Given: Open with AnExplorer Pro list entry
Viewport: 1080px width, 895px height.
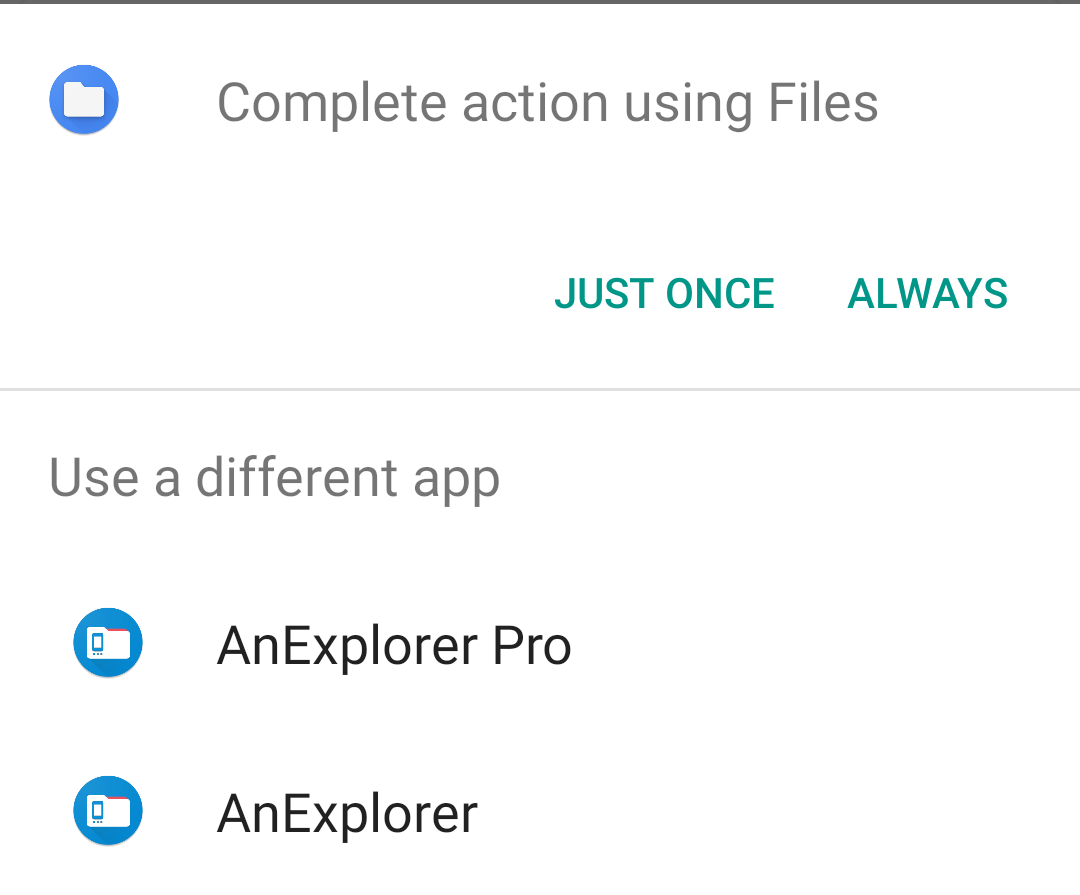Looking at the screenshot, I should 540,645.
